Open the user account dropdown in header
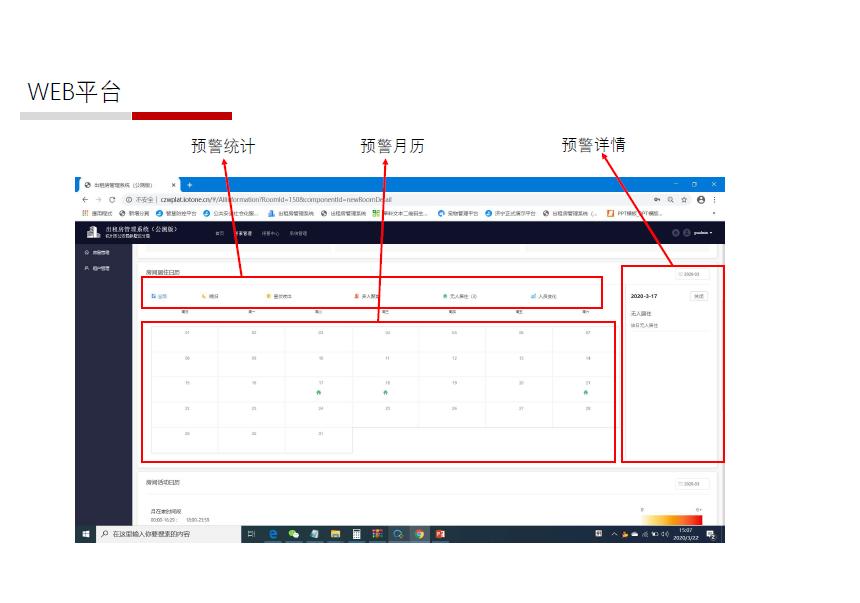This screenshot has width=860, height=603. coord(703,233)
